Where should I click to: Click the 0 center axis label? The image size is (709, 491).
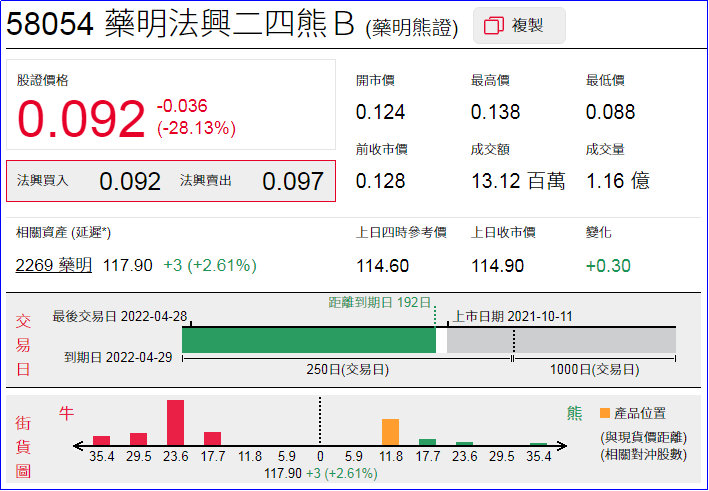320,456
